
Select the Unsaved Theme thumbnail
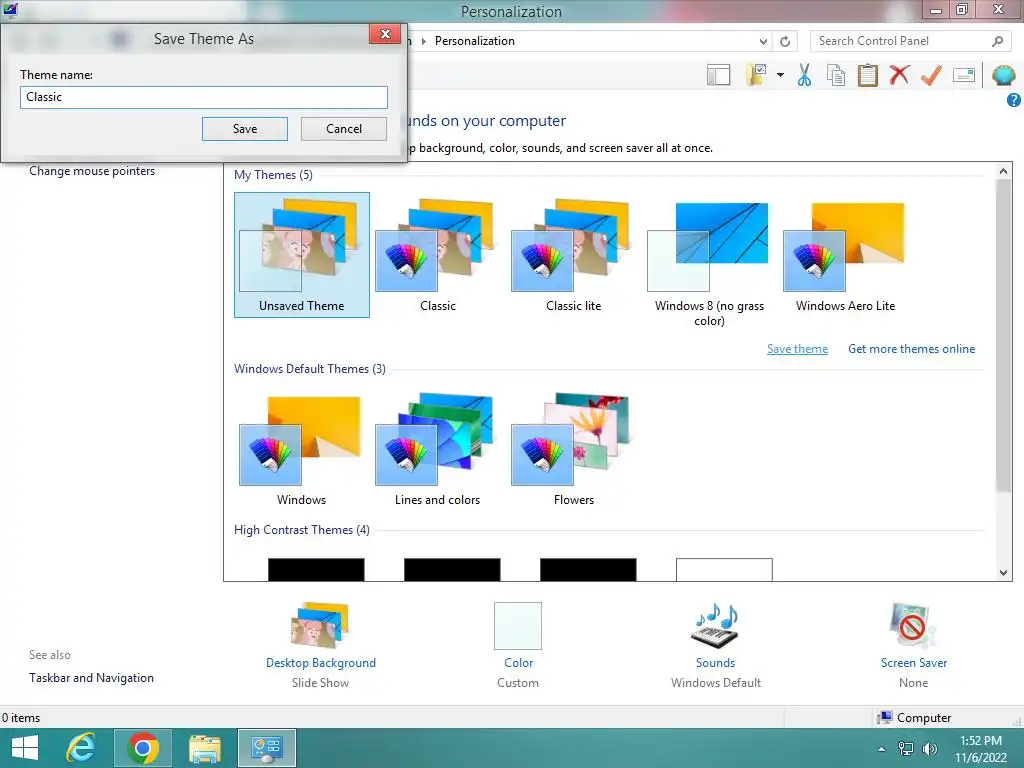[x=302, y=255]
